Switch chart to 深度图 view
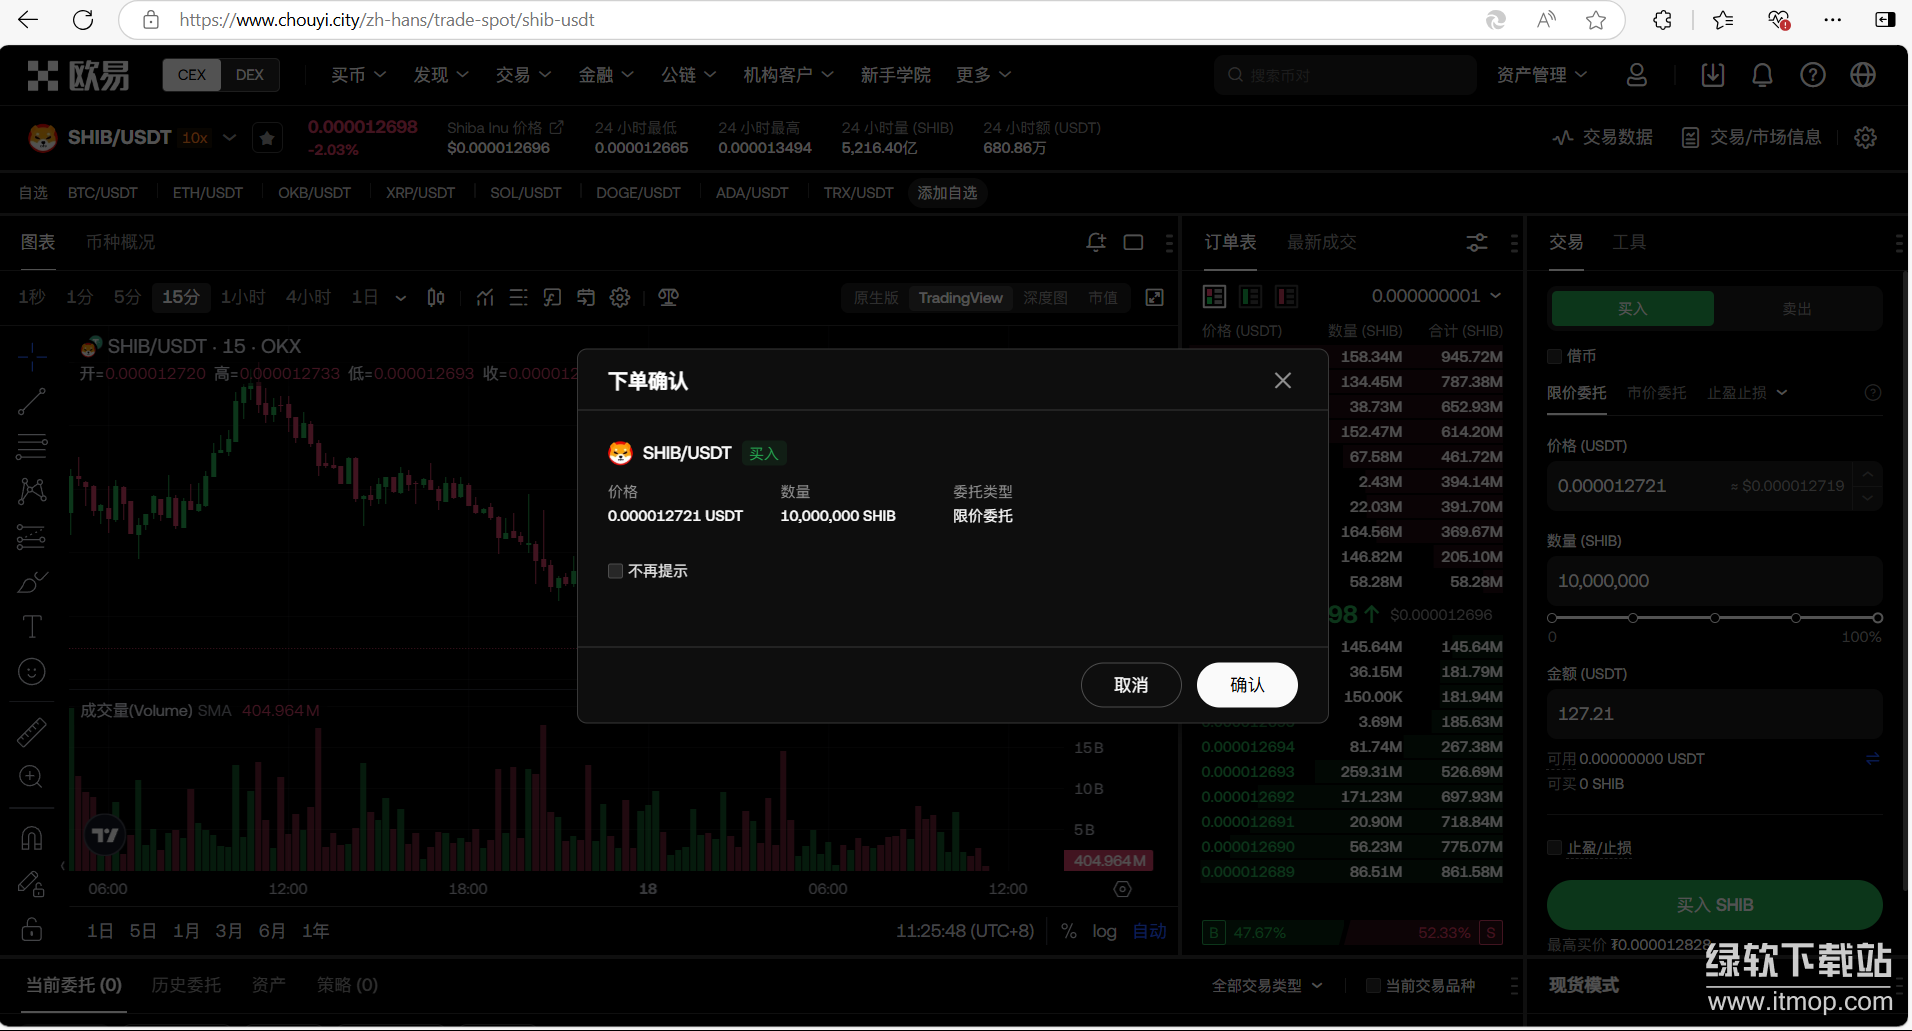Image resolution: width=1912 pixels, height=1031 pixels. pyautogui.click(x=1045, y=298)
